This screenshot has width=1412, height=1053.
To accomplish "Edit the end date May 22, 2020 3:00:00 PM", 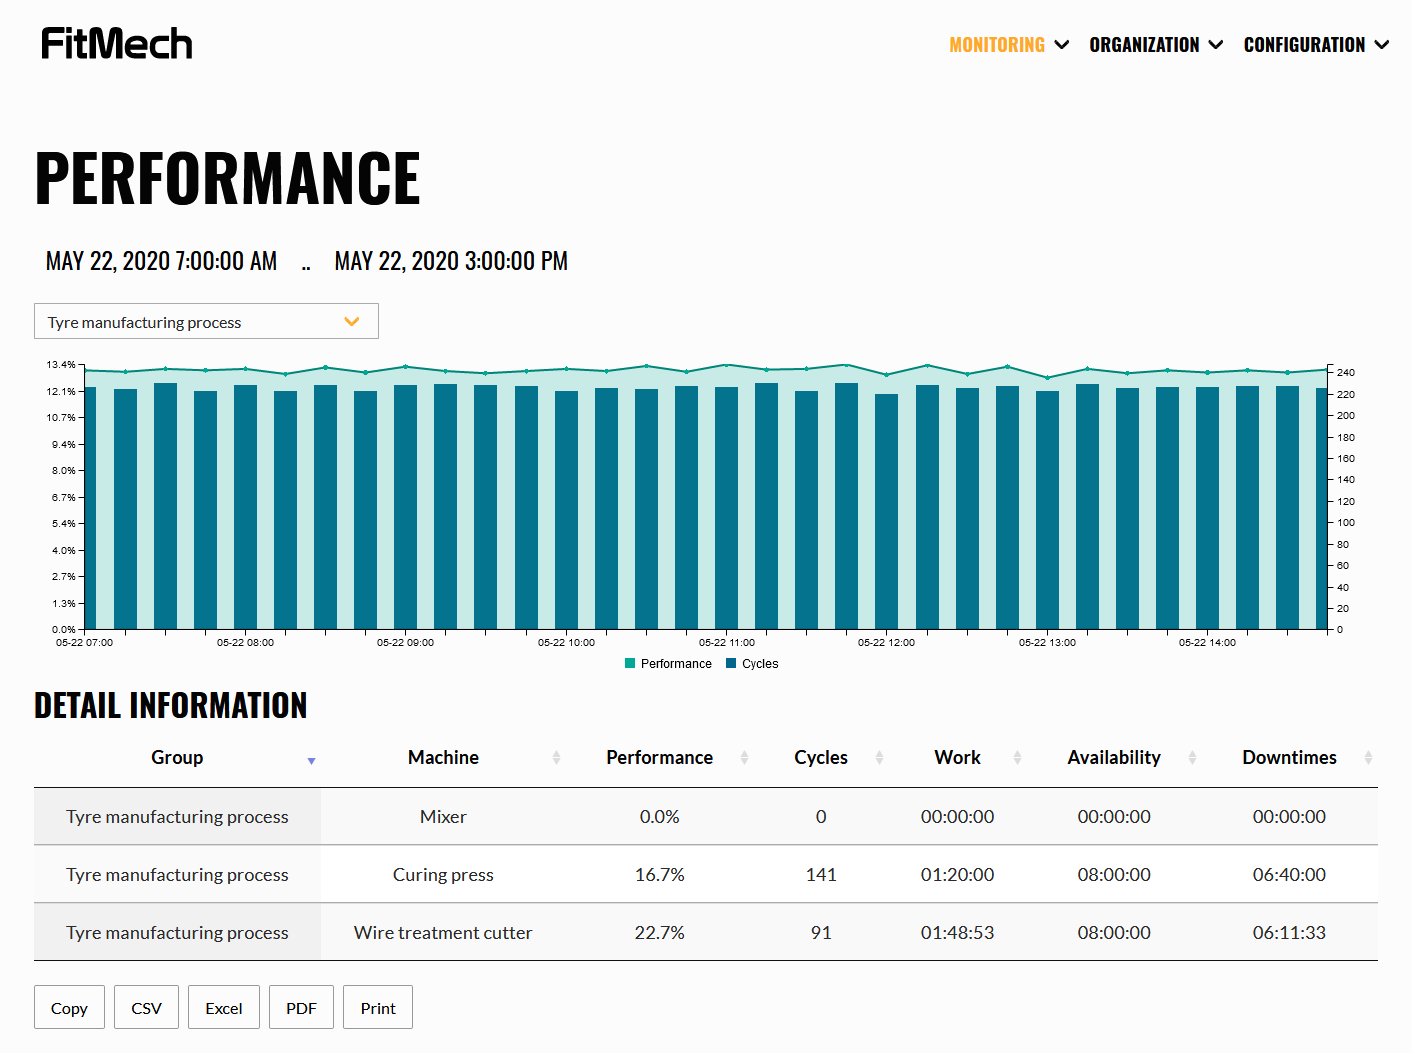I will click(x=451, y=261).
